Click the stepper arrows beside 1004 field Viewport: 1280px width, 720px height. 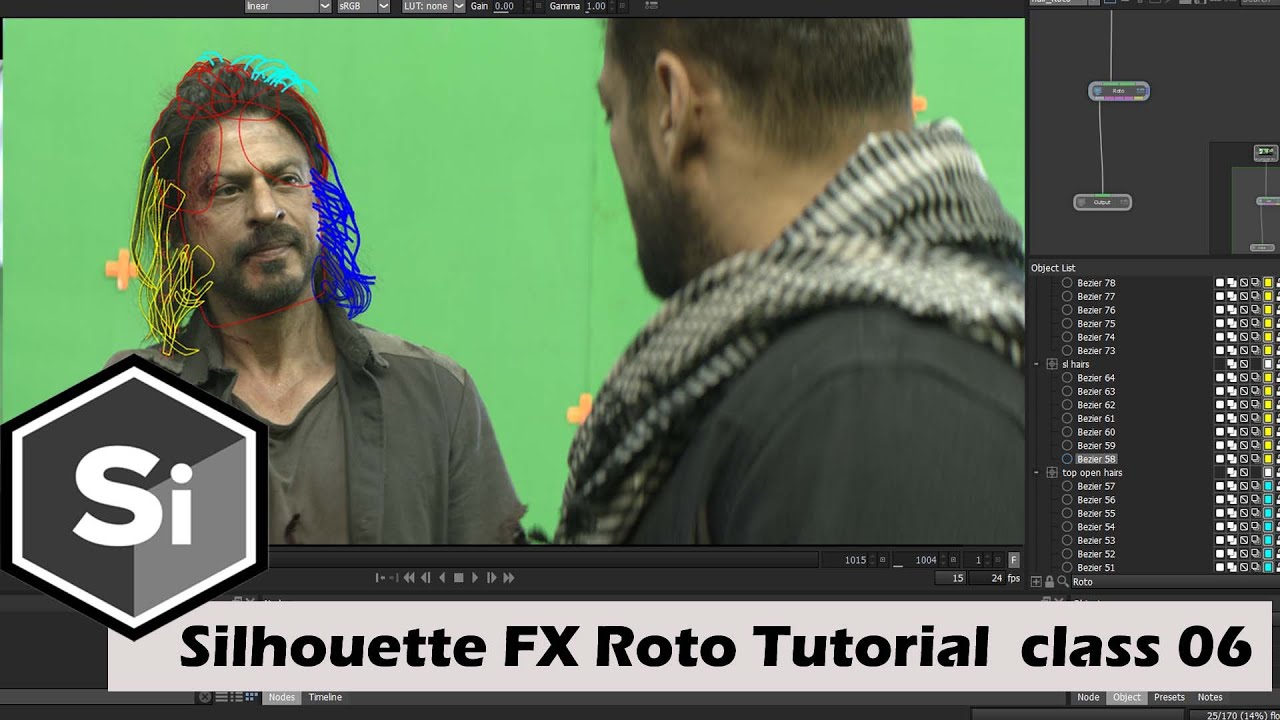coord(943,560)
